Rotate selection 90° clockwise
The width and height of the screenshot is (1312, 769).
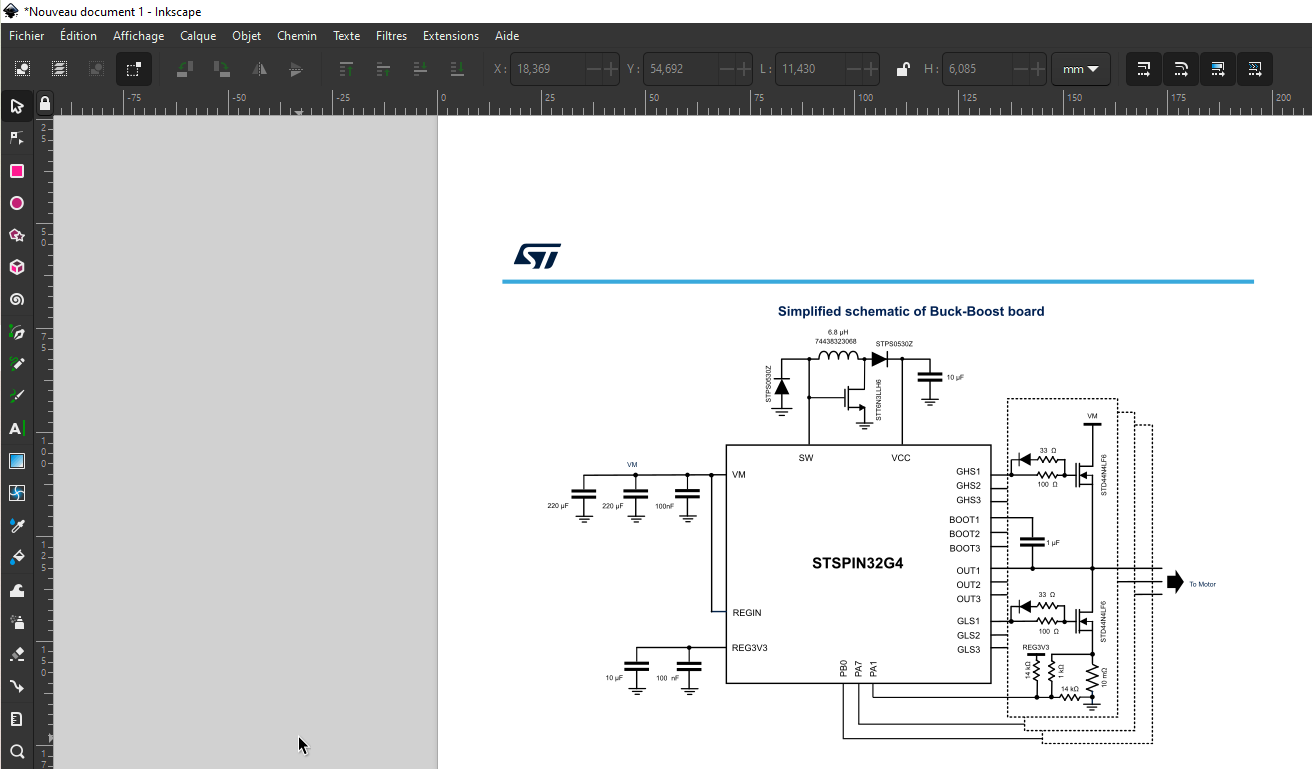click(222, 69)
